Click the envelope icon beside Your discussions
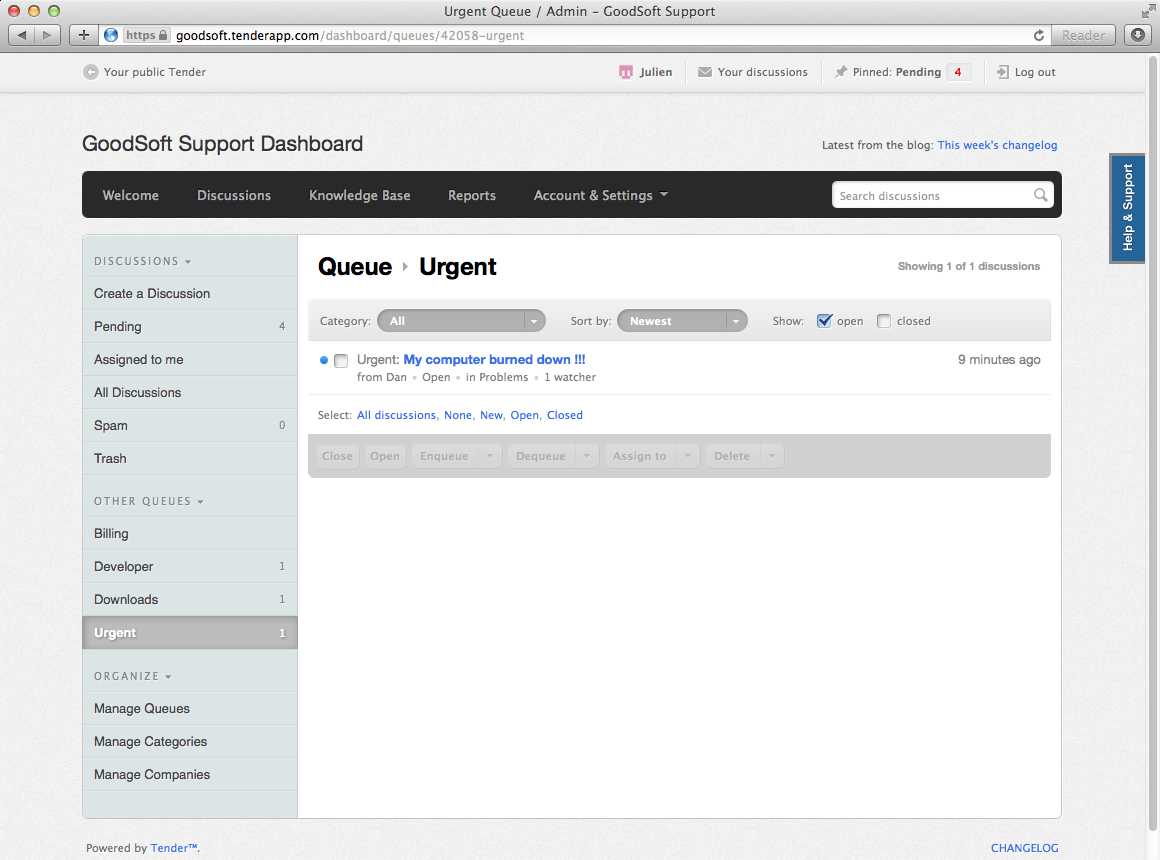Screen dimensions: 1160x860 [x=704, y=72]
